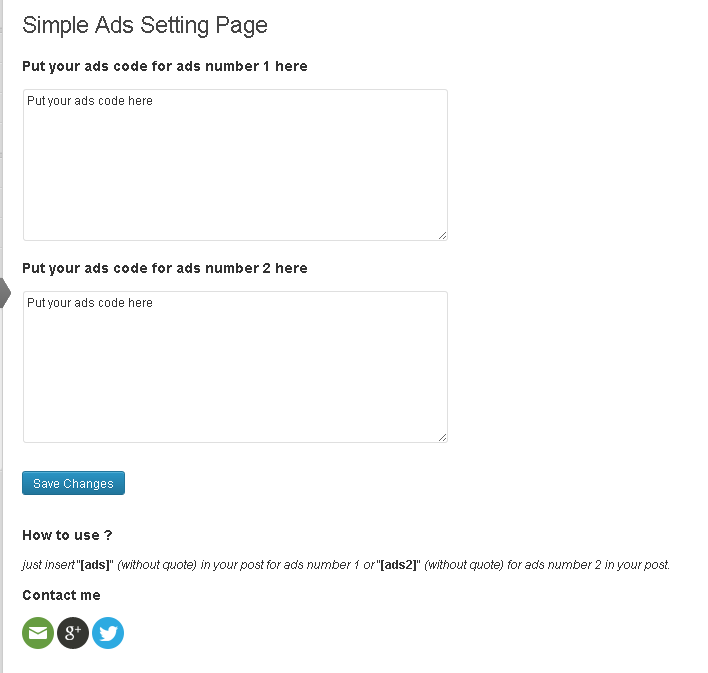Click the Simple Ads Setting Page title
This screenshot has width=708, height=673.
[145, 25]
